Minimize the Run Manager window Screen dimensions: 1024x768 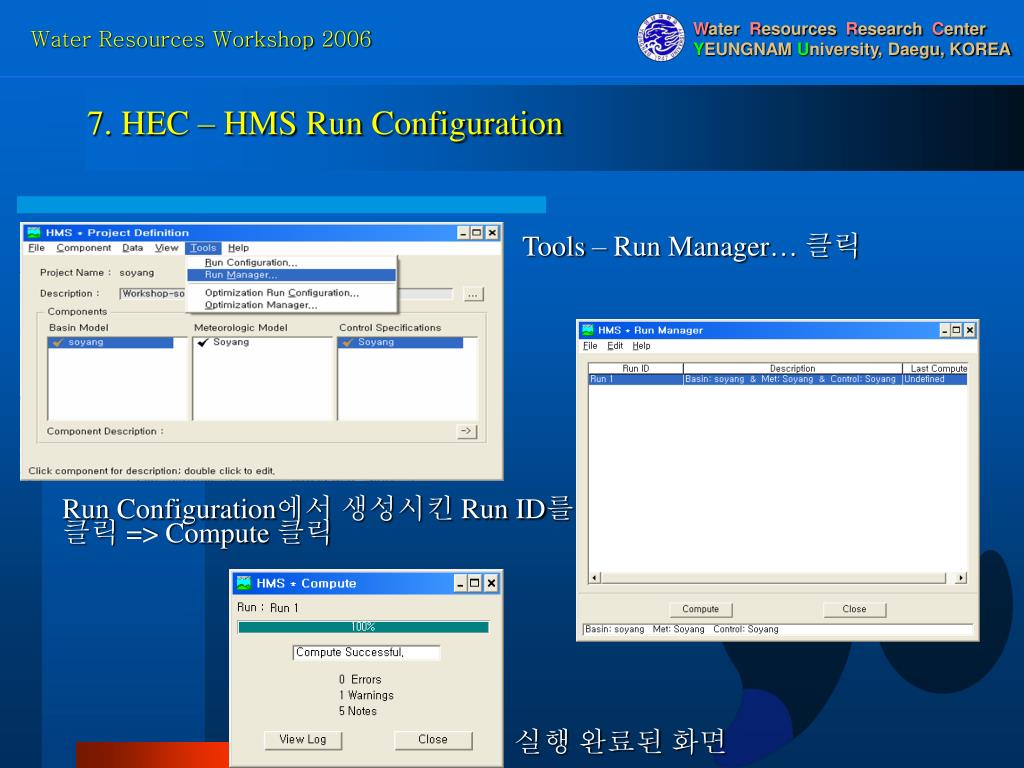945,330
